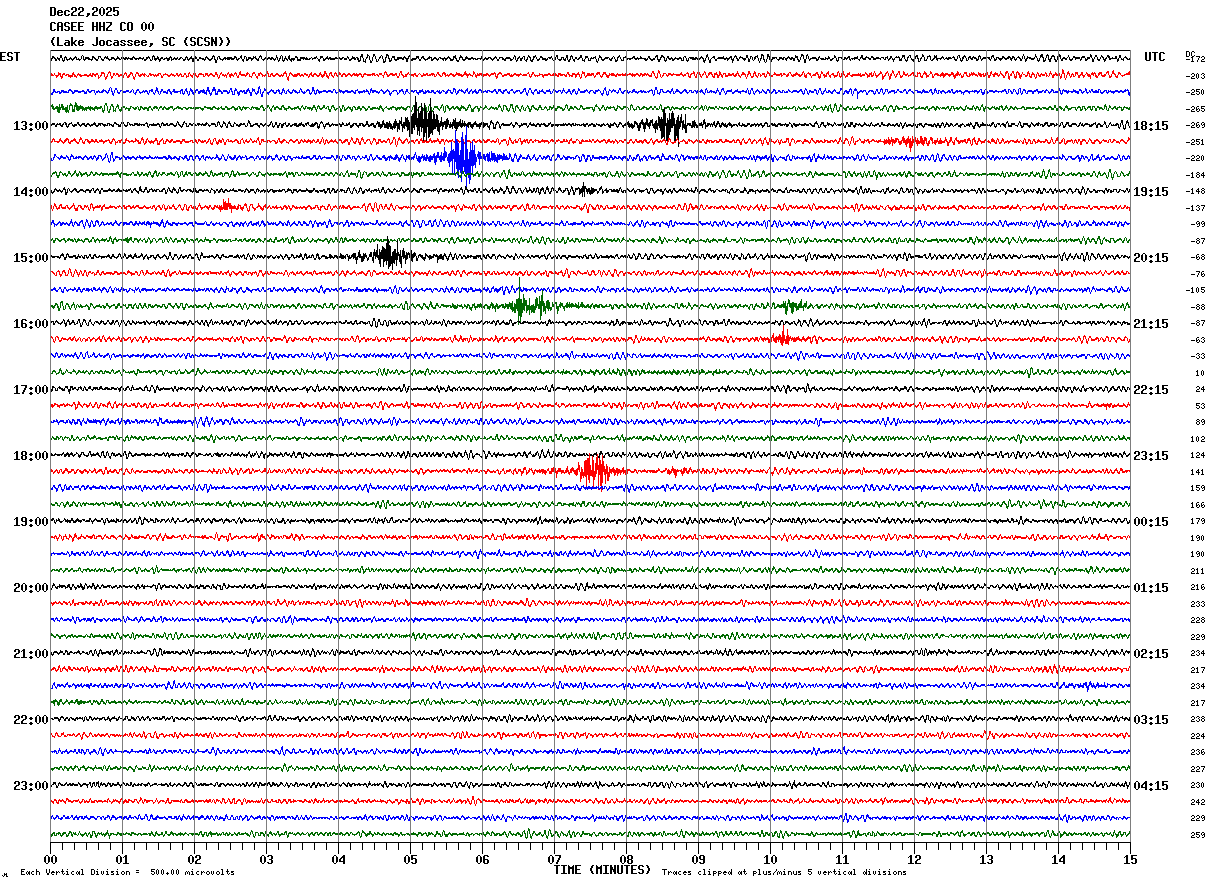
Task: Click the bottom minute-axis tick label 07
Action: click(x=554, y=859)
